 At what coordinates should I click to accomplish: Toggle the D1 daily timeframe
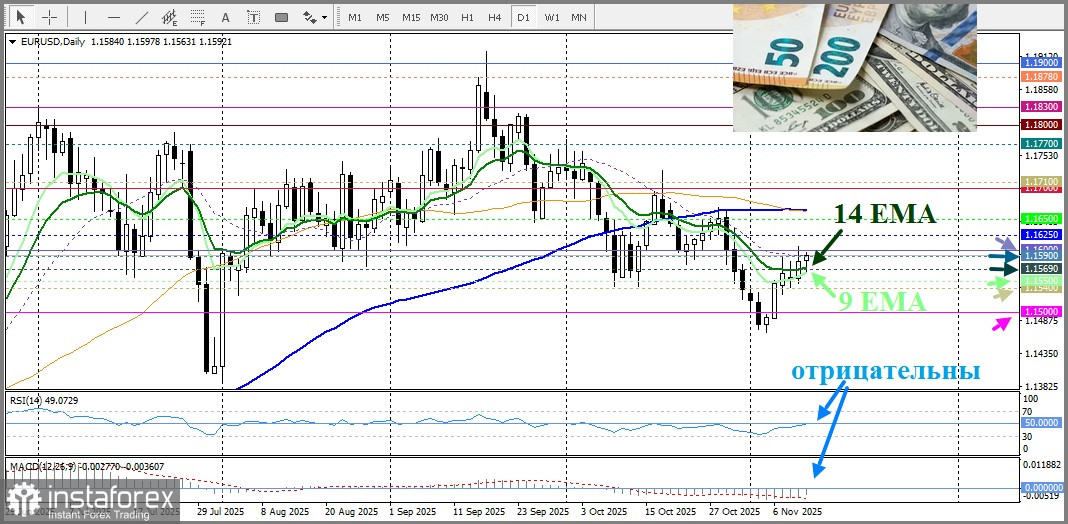tap(522, 17)
